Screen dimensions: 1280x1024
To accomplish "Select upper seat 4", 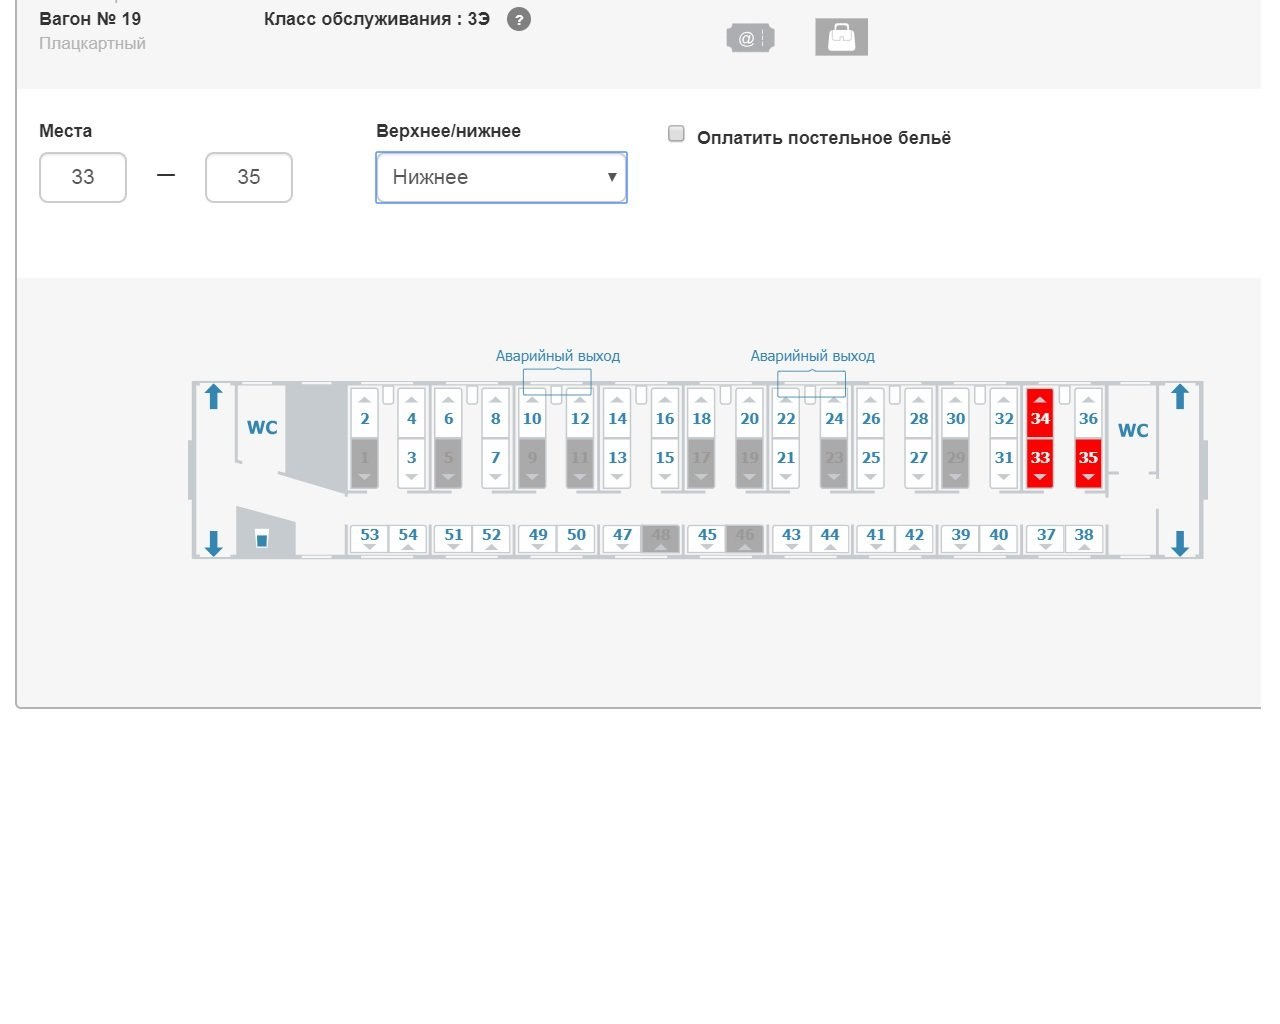I will coord(411,414).
